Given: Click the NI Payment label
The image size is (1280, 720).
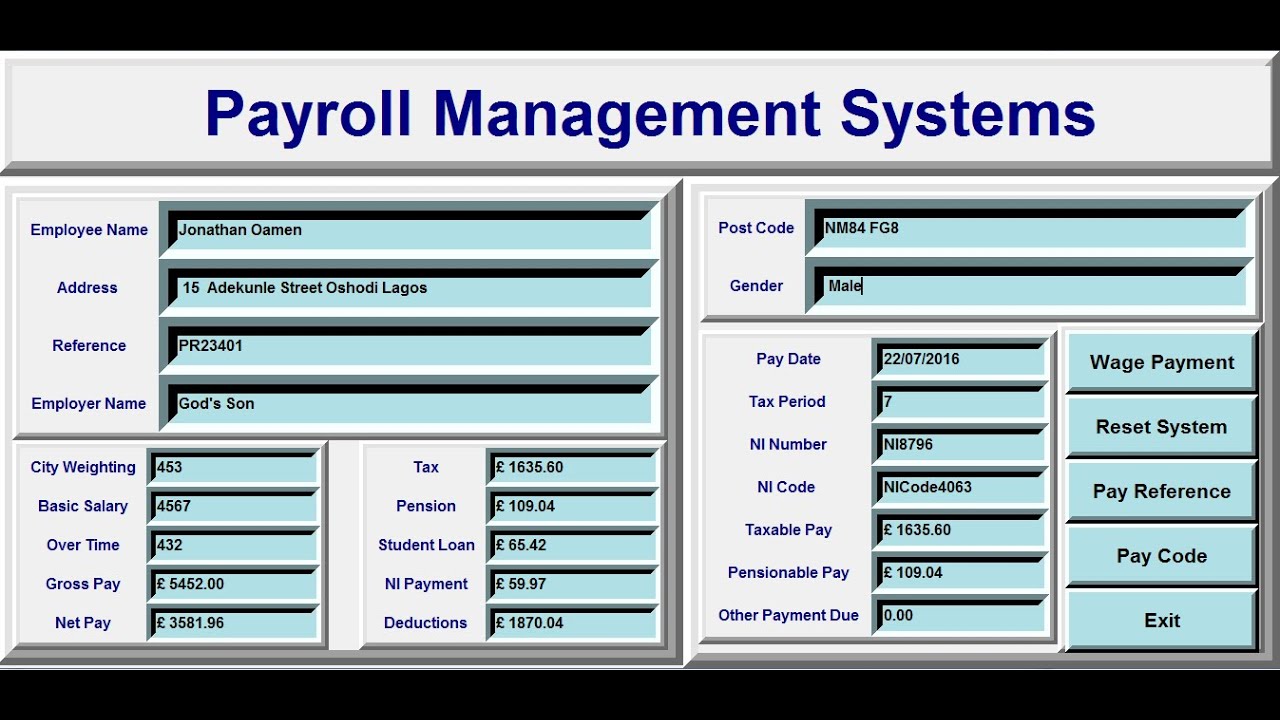Looking at the screenshot, I should [x=426, y=584].
